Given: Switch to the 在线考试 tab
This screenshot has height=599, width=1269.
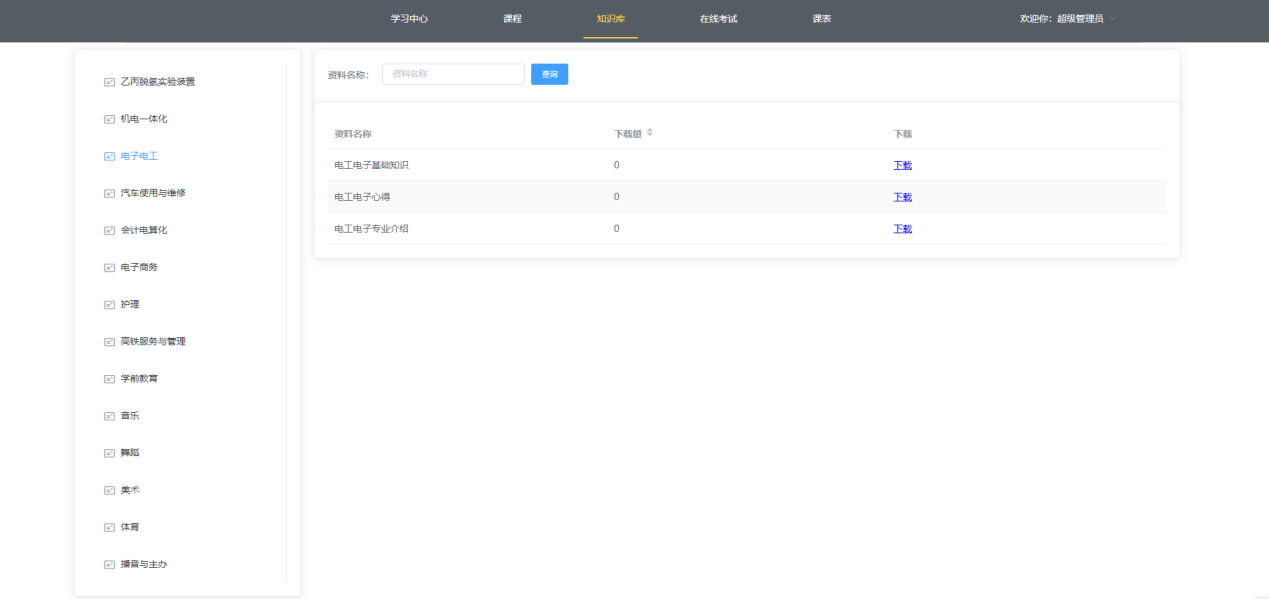Looking at the screenshot, I should coord(718,19).
